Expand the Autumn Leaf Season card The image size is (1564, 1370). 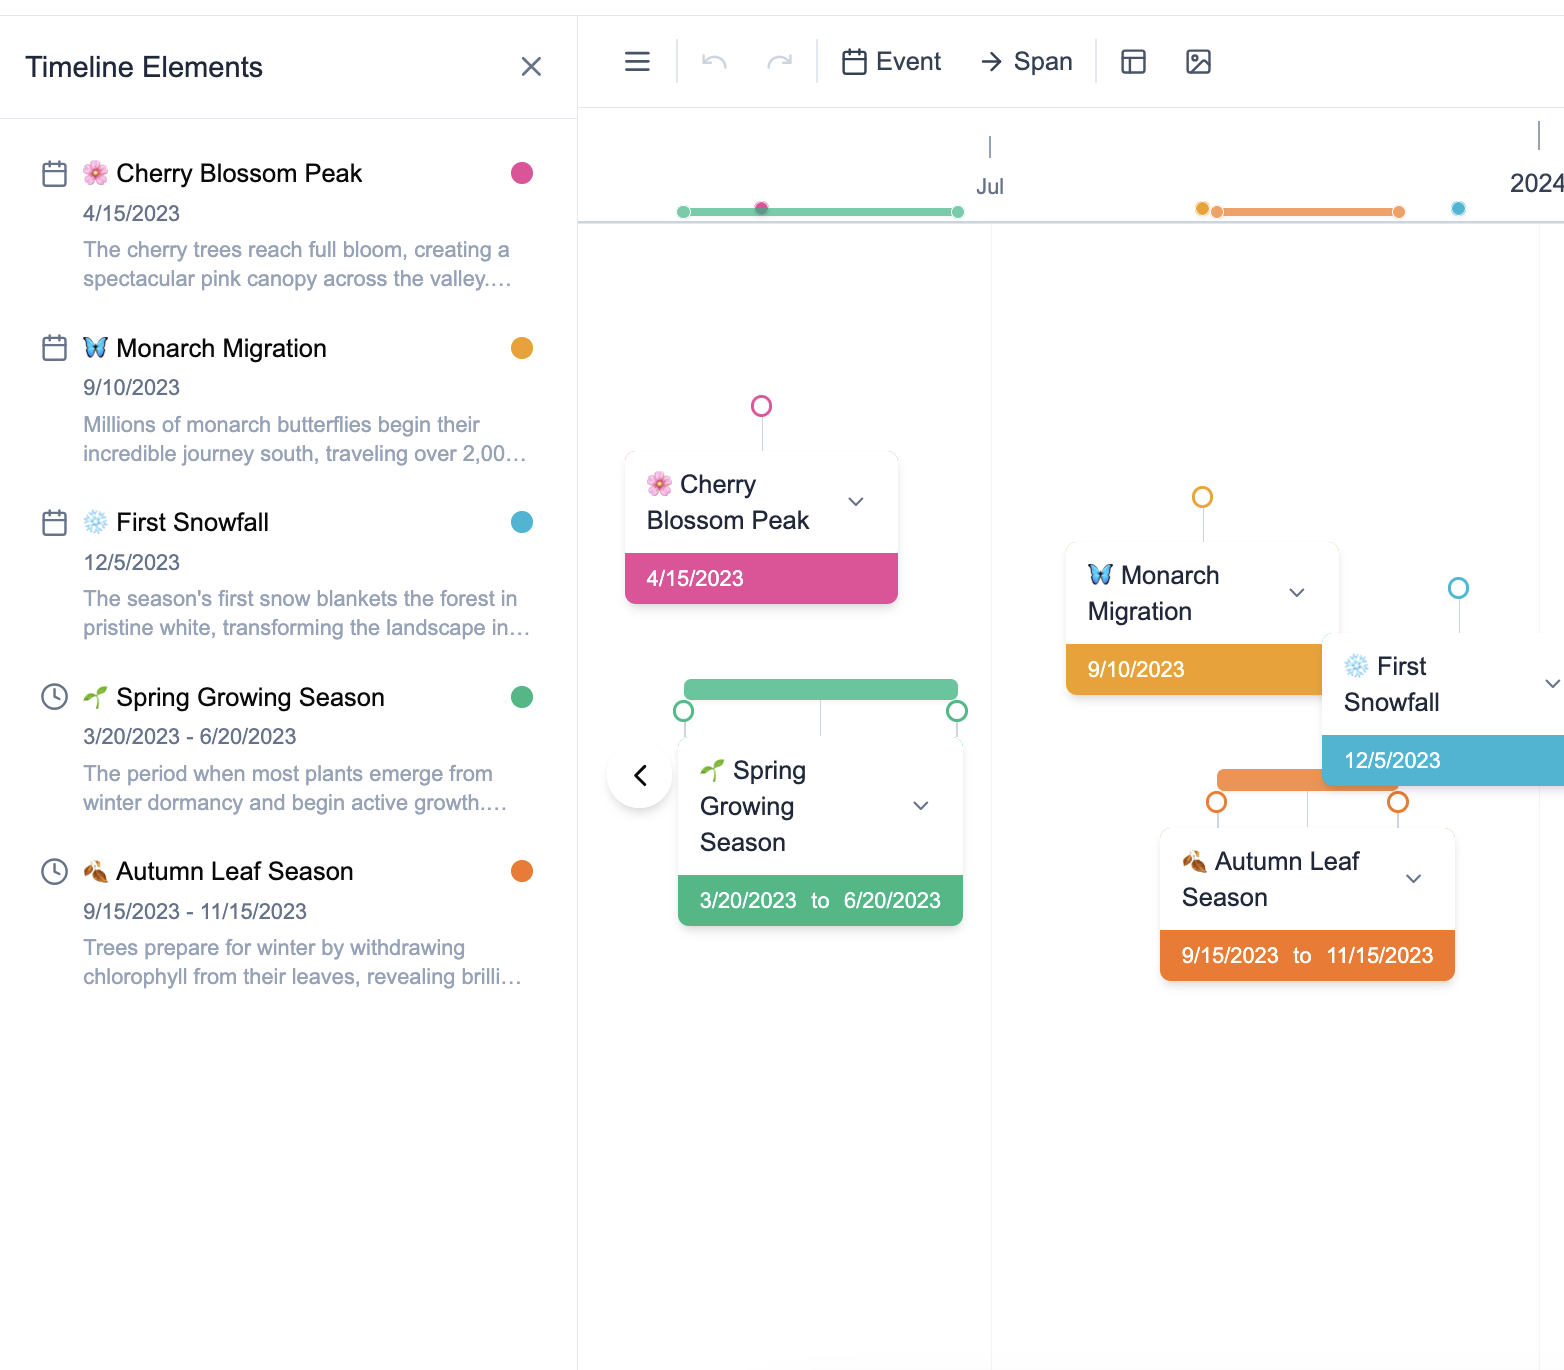[1414, 879]
